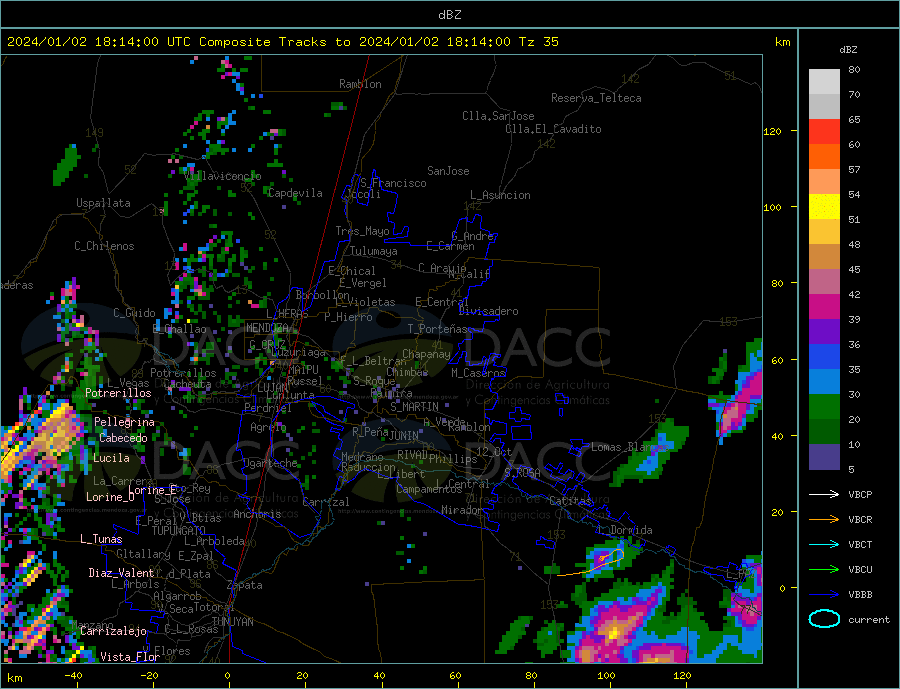Click the white Lucila label
The width and height of the screenshot is (900, 689).
click(111, 458)
